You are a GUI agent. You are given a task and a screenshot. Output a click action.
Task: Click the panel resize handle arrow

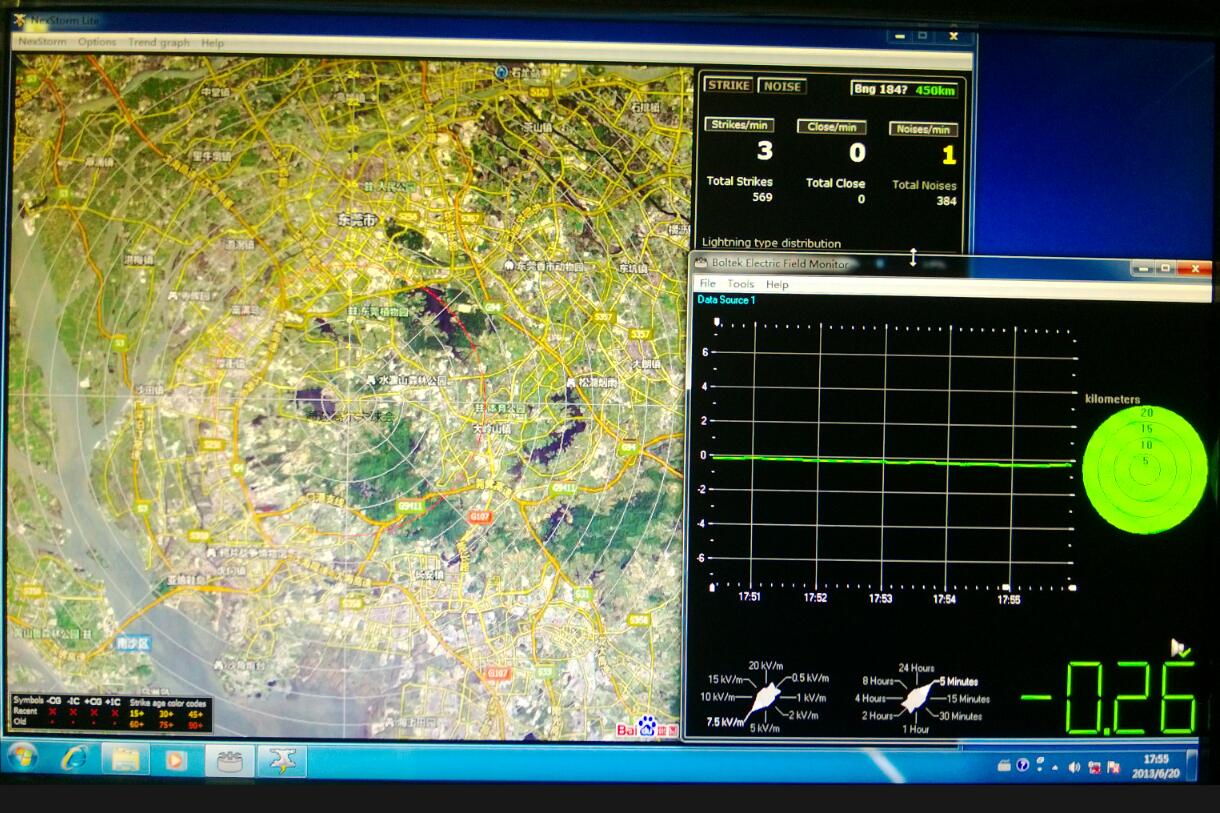(x=913, y=258)
